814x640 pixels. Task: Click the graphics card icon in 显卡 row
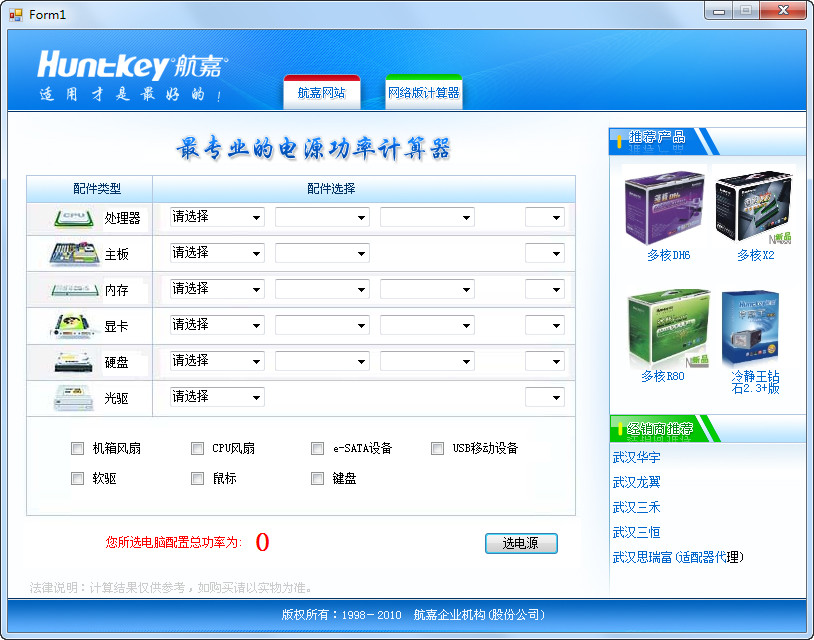[72, 326]
